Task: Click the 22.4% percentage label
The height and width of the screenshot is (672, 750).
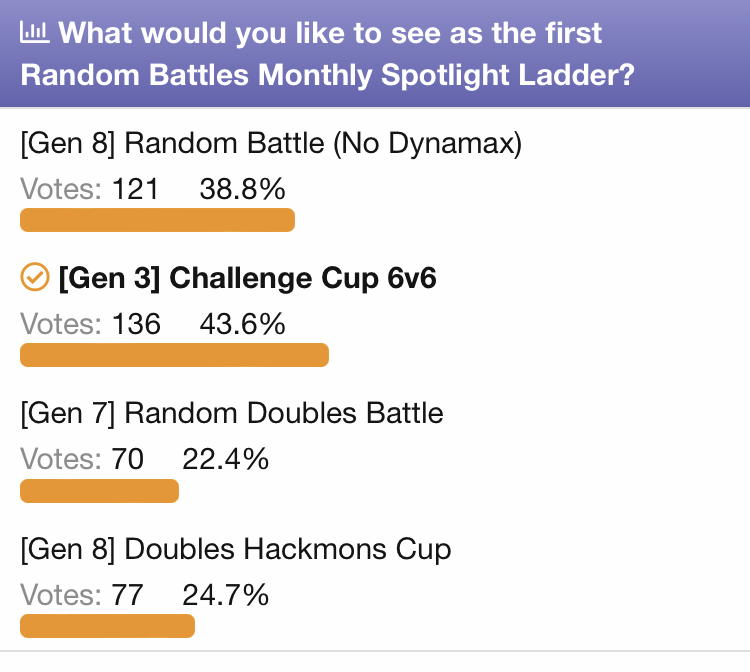Action: (225, 459)
